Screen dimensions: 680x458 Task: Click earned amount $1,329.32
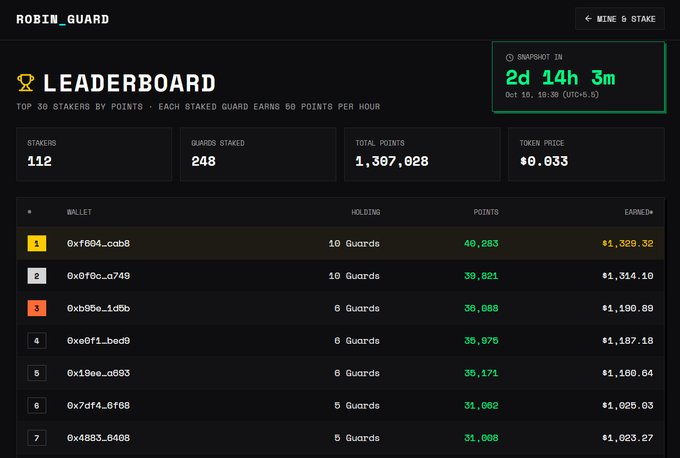[x=628, y=243]
